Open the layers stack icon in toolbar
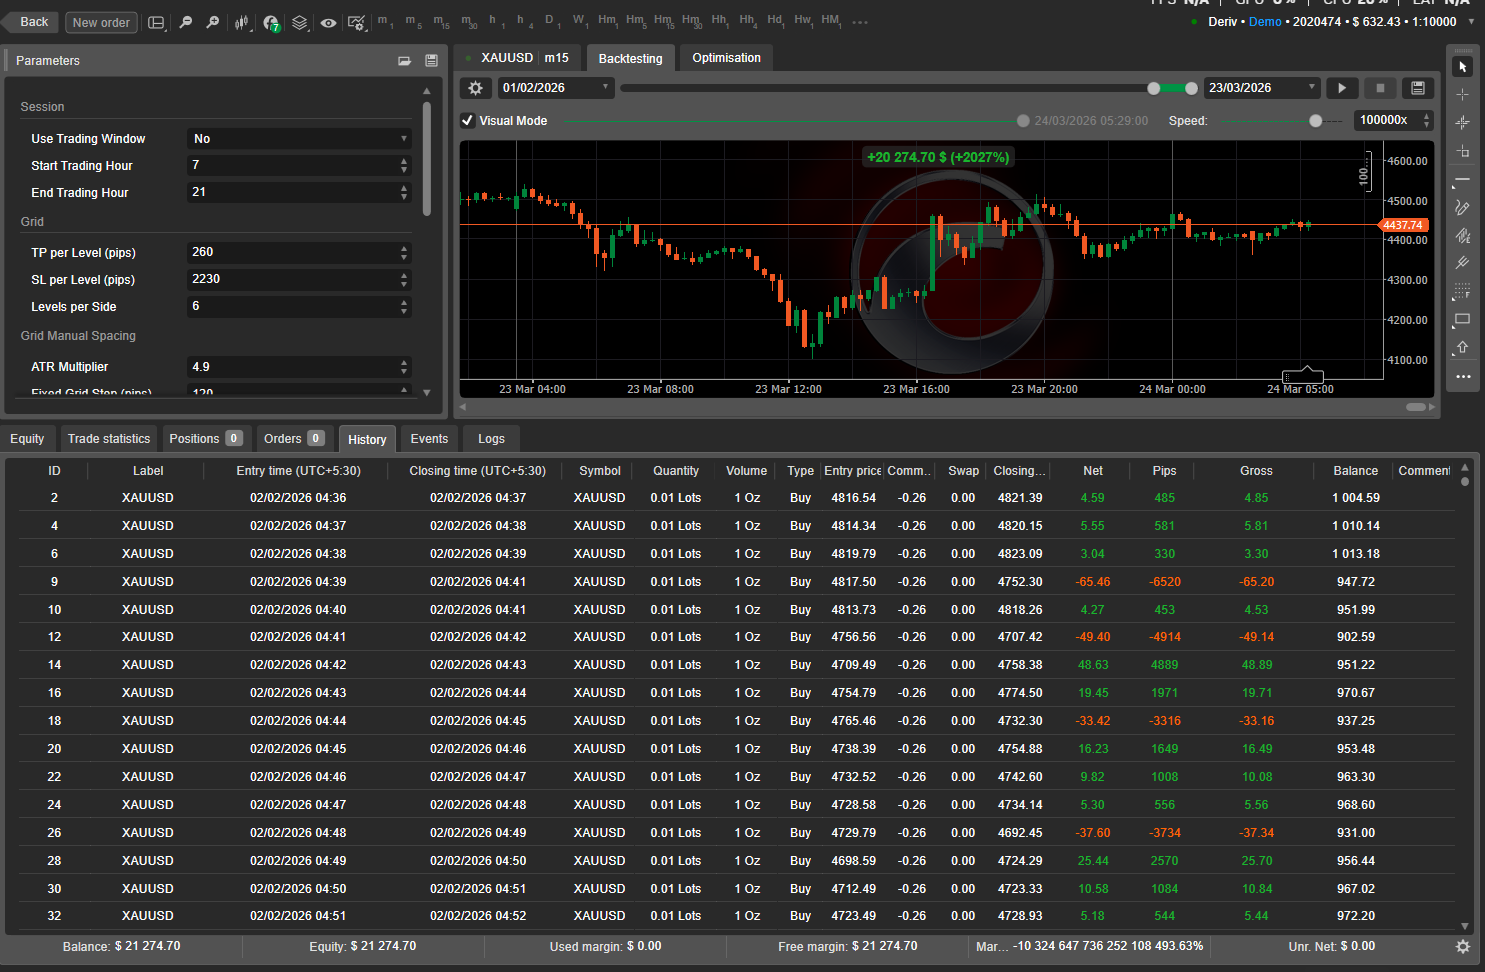This screenshot has height=972, width=1485. point(300,22)
